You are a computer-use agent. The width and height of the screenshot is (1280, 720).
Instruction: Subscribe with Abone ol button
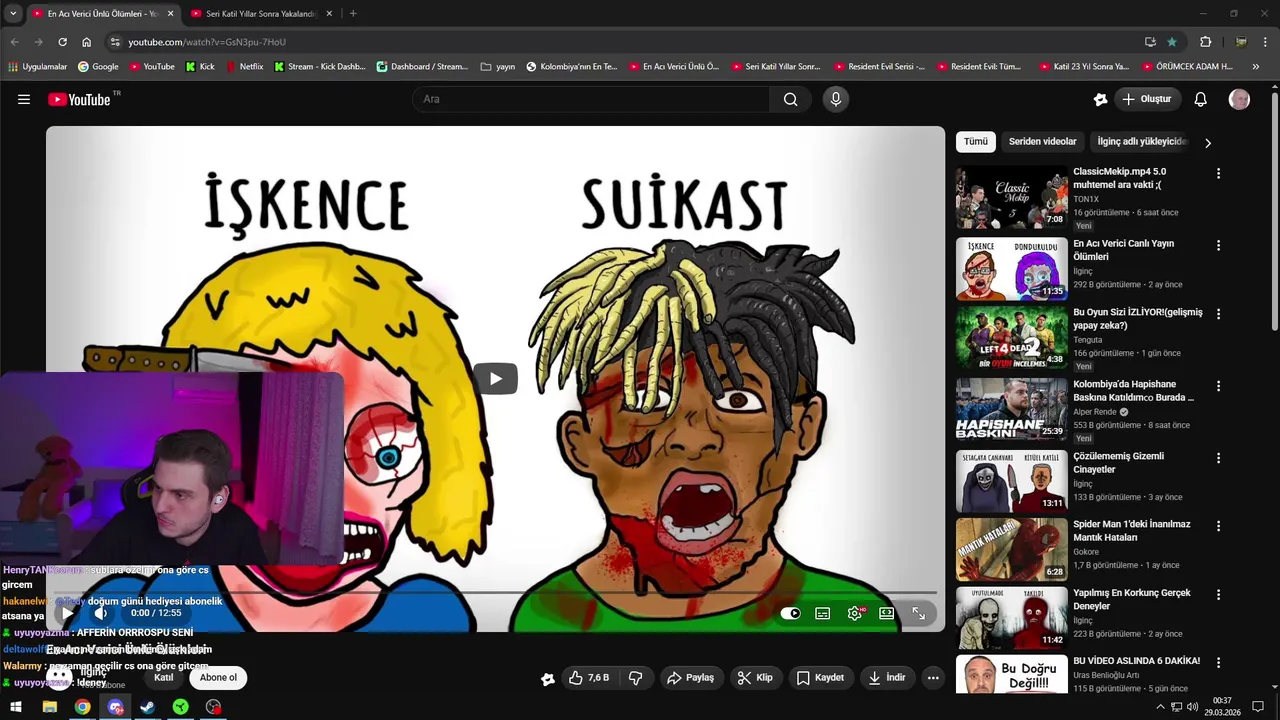click(218, 677)
